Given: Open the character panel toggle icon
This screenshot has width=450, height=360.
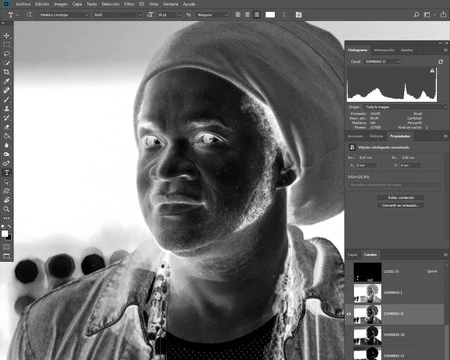Looking at the screenshot, I should pyautogui.click(x=299, y=15).
